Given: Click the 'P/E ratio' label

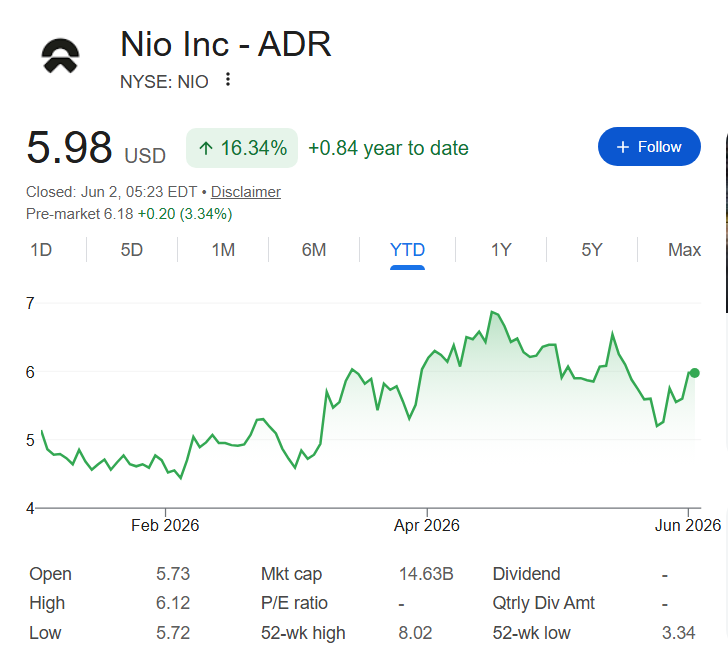Looking at the screenshot, I should coord(294,603).
